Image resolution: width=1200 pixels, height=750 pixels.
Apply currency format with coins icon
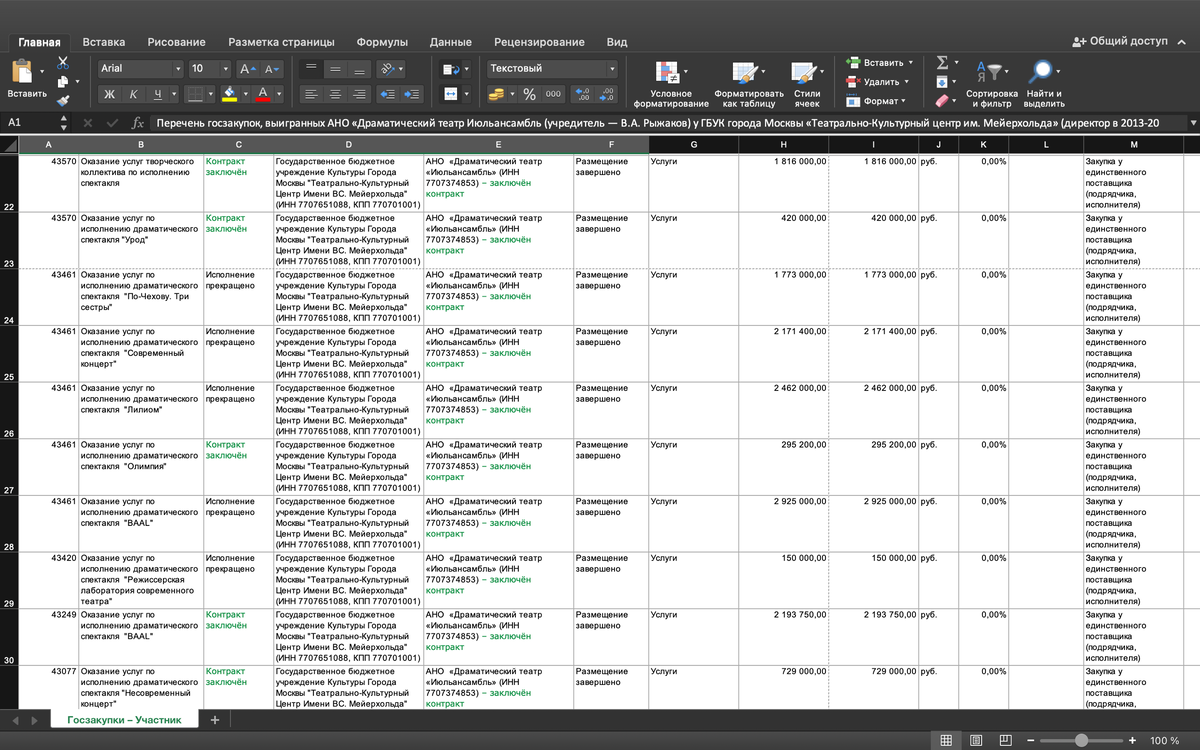[497, 94]
